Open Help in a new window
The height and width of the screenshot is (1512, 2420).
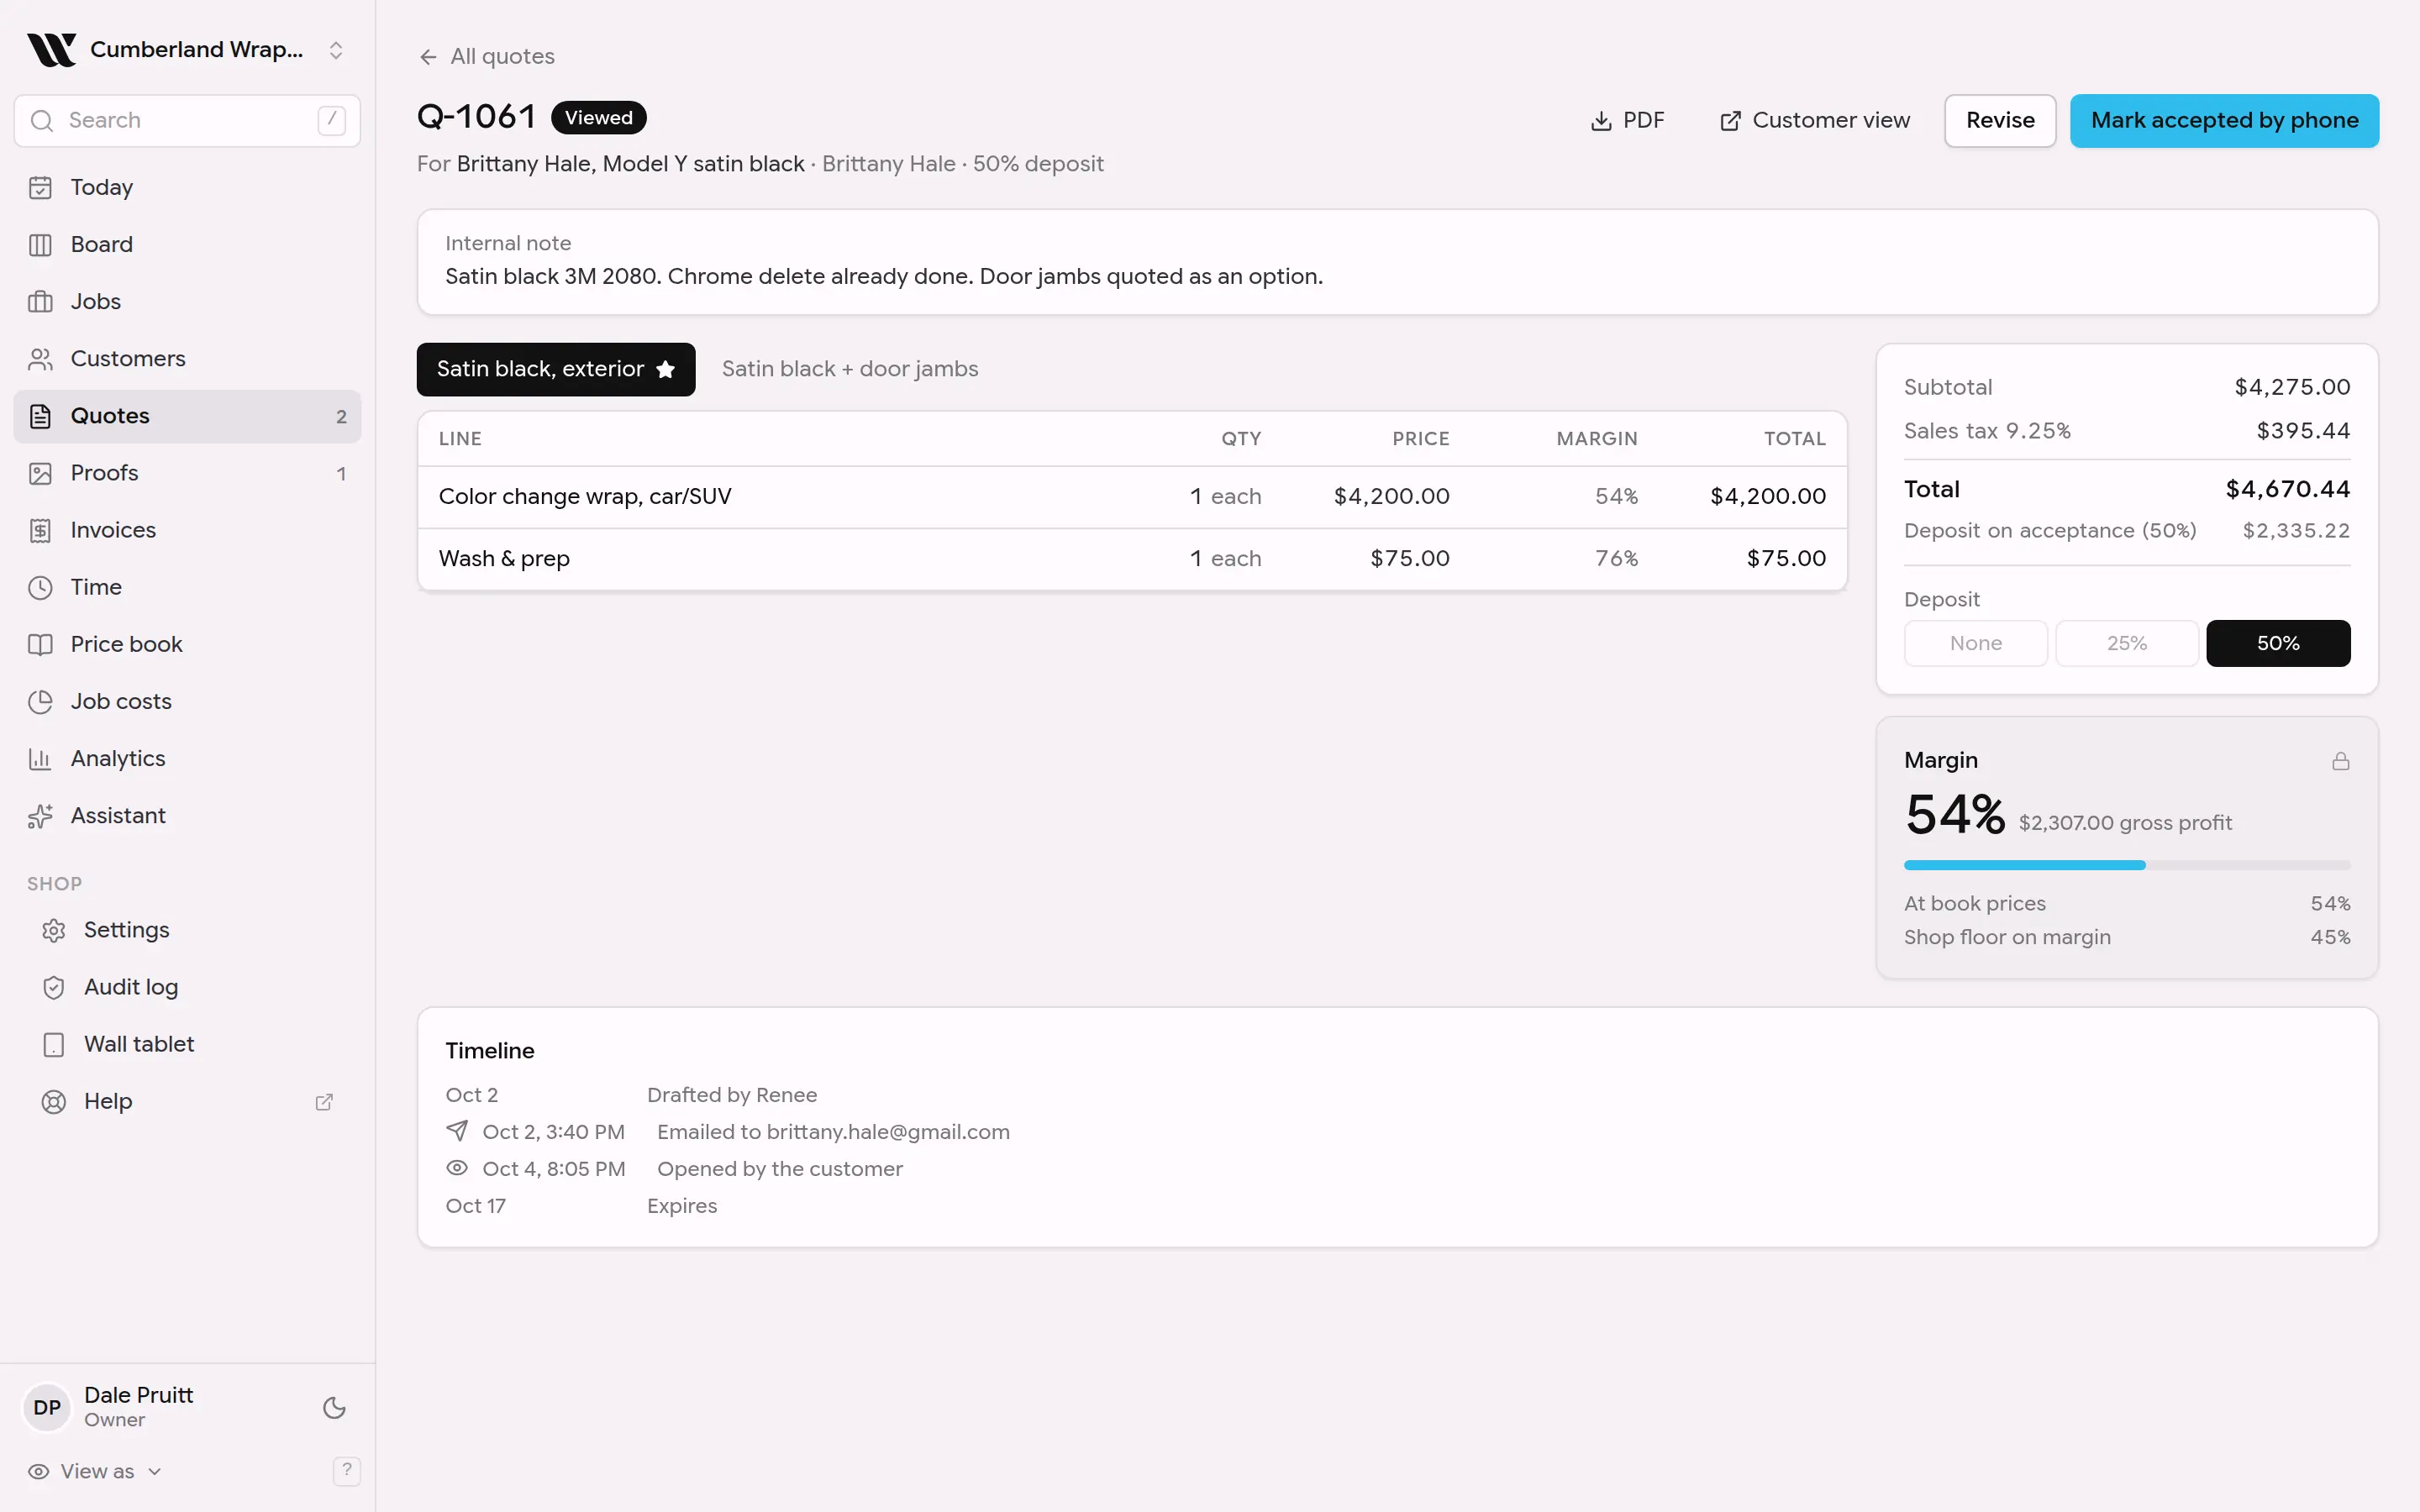point(187,1101)
